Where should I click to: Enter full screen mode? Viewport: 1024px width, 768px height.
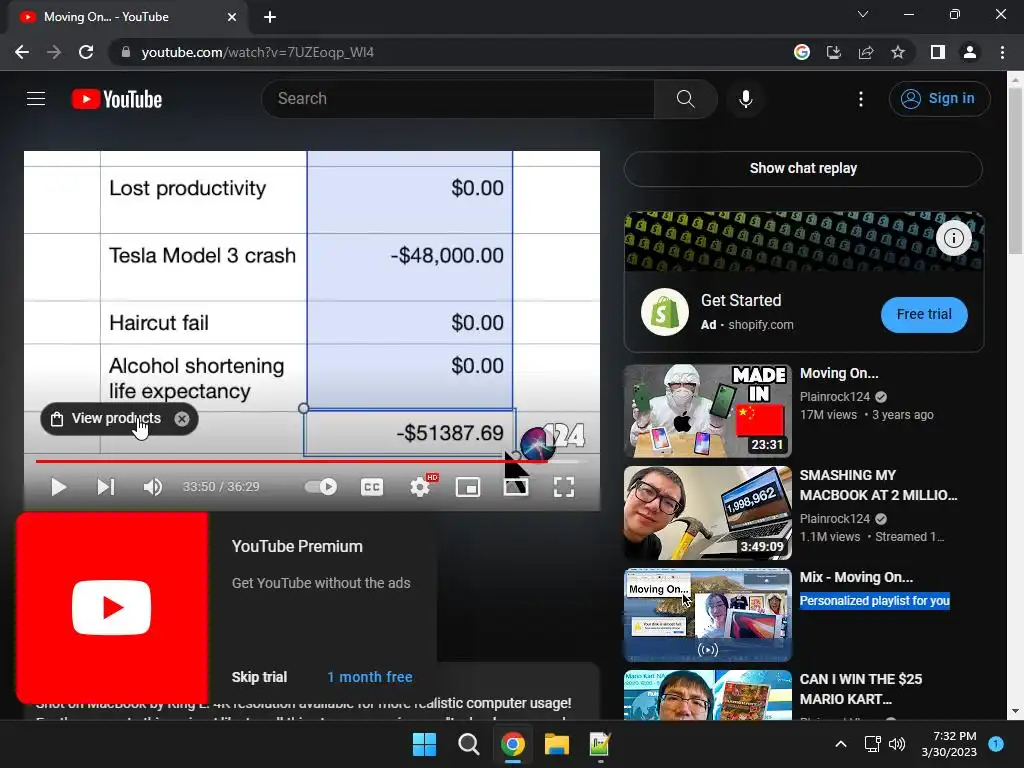(564, 487)
